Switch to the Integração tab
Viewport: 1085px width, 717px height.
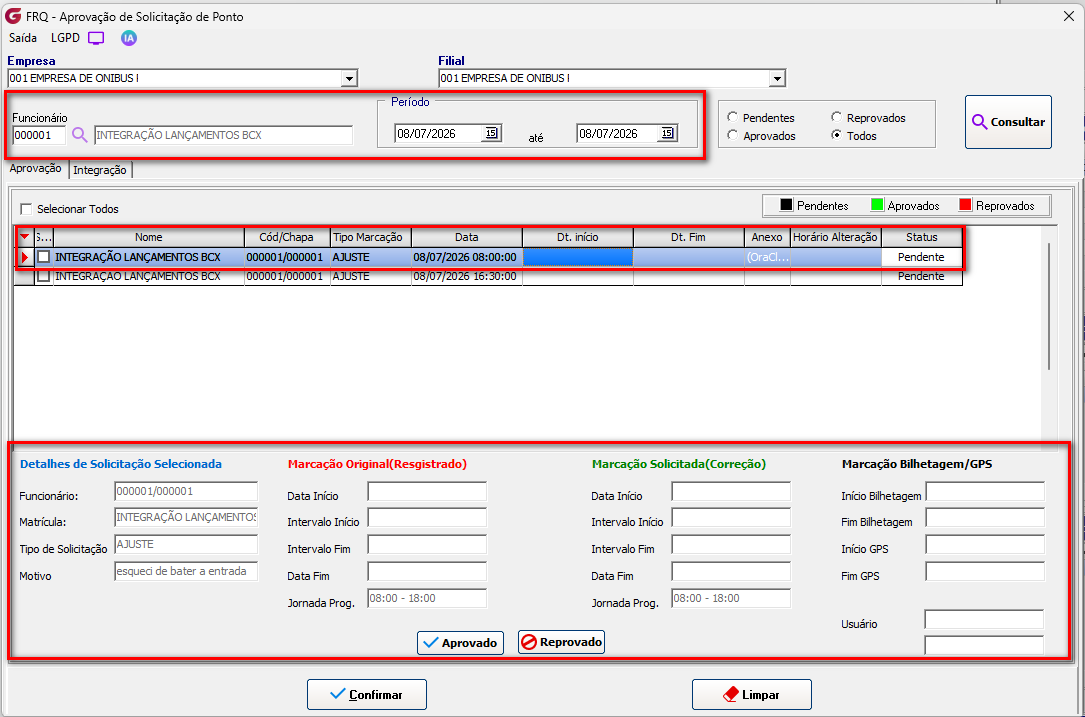tap(100, 170)
